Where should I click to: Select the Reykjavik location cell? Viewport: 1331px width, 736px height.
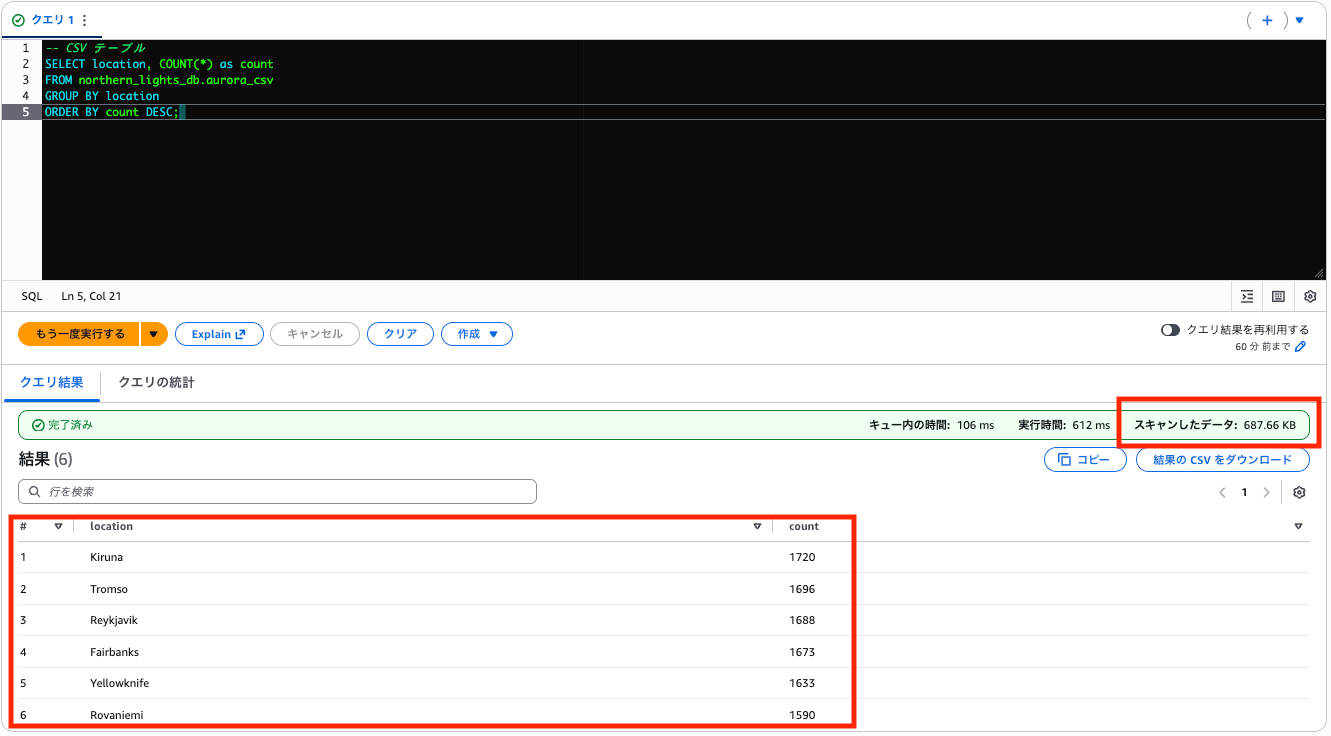pyautogui.click(x=114, y=620)
